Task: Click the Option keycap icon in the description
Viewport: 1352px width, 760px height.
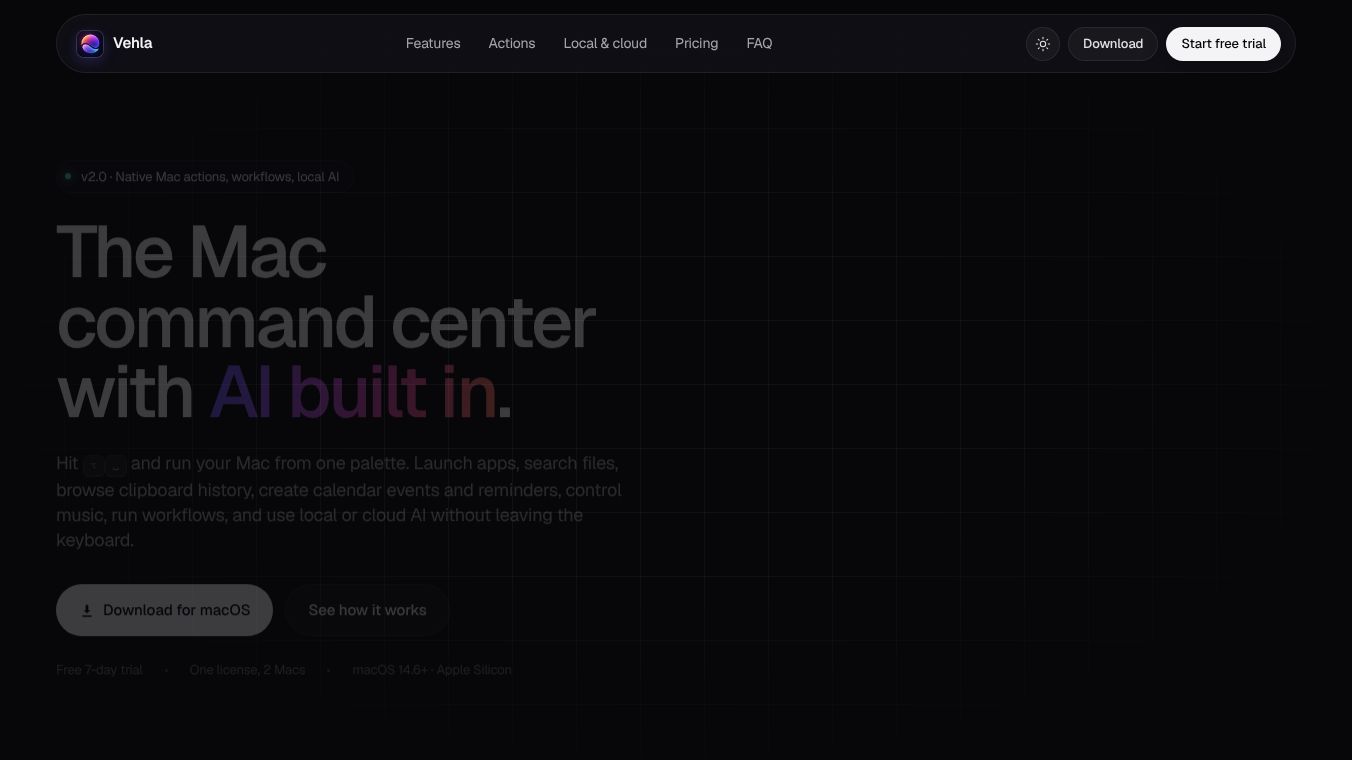Action: 94,465
